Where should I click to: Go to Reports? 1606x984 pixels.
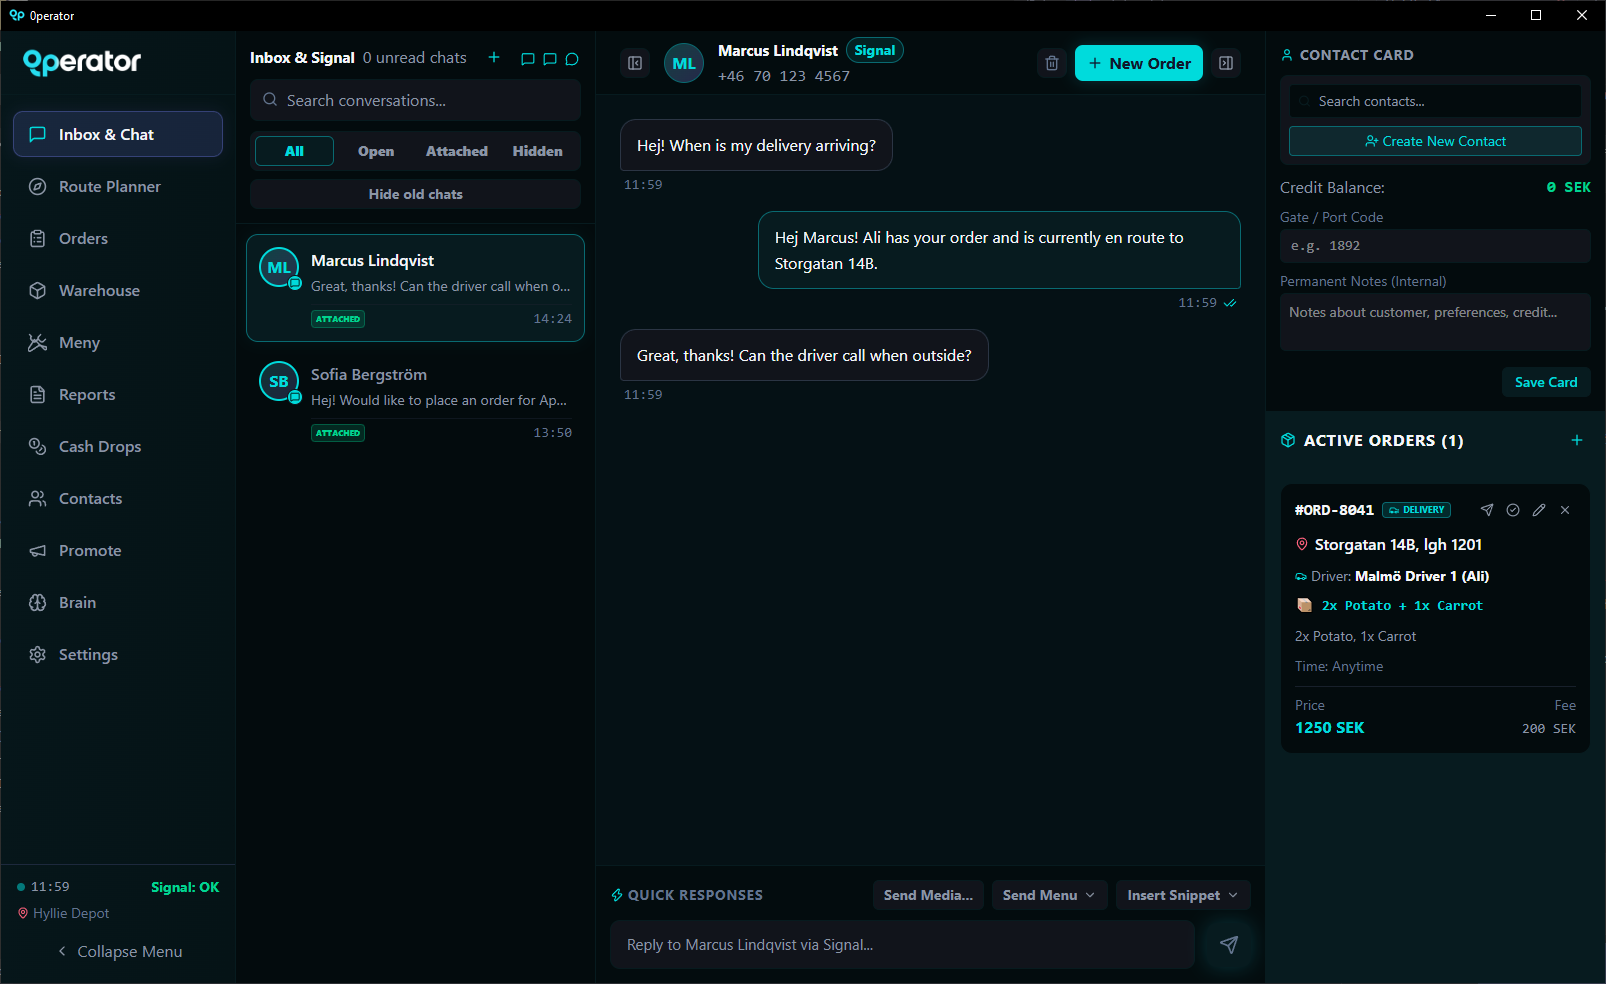118,394
